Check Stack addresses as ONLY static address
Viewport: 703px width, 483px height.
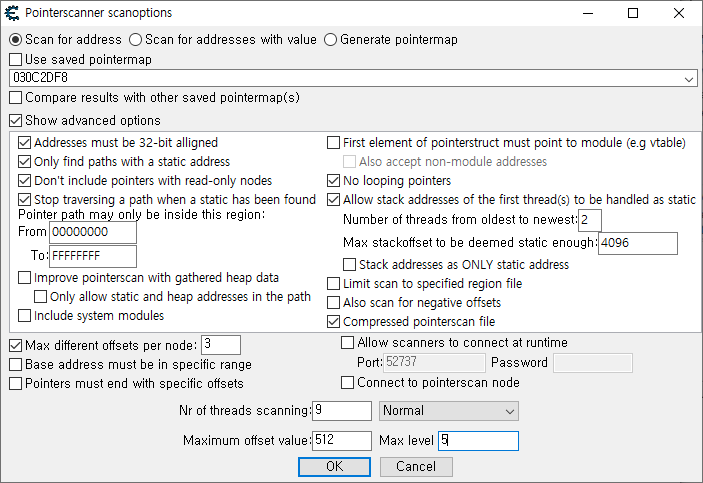(x=349, y=265)
